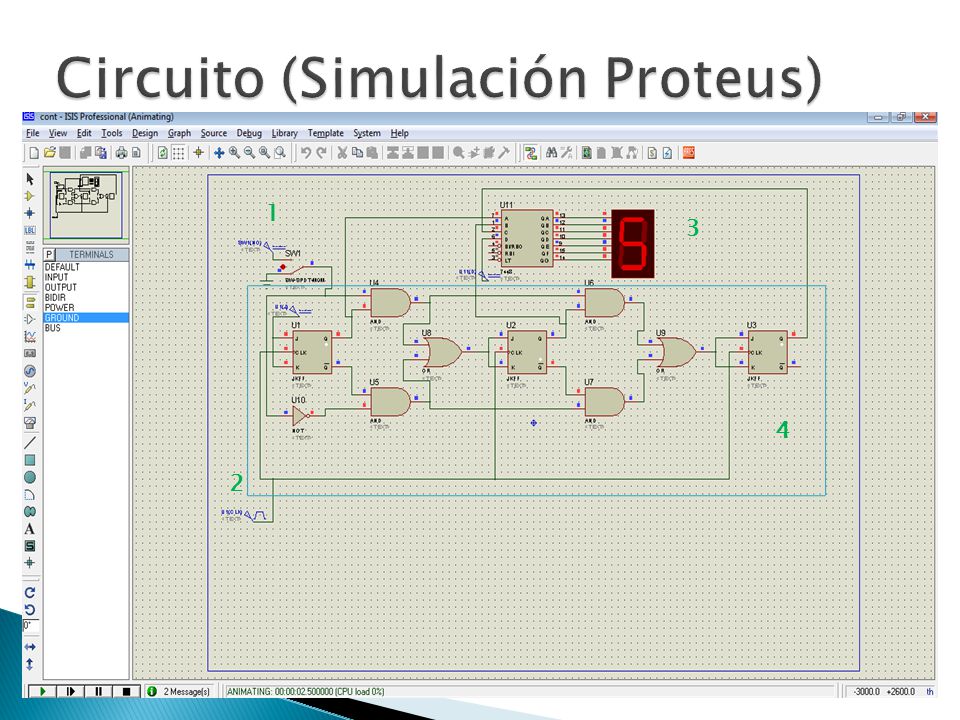Open the File menu
The height and width of the screenshot is (720, 960).
(x=32, y=133)
